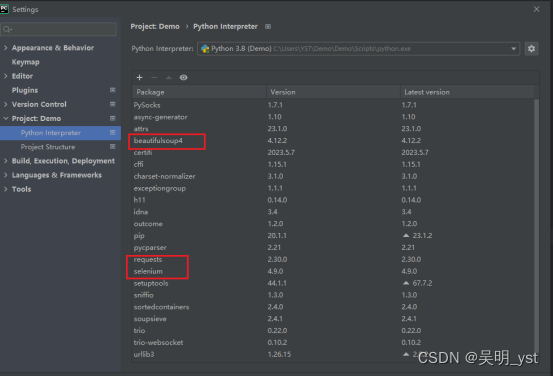Click in the settings search field
The width and height of the screenshot is (554, 376).
pos(59,29)
